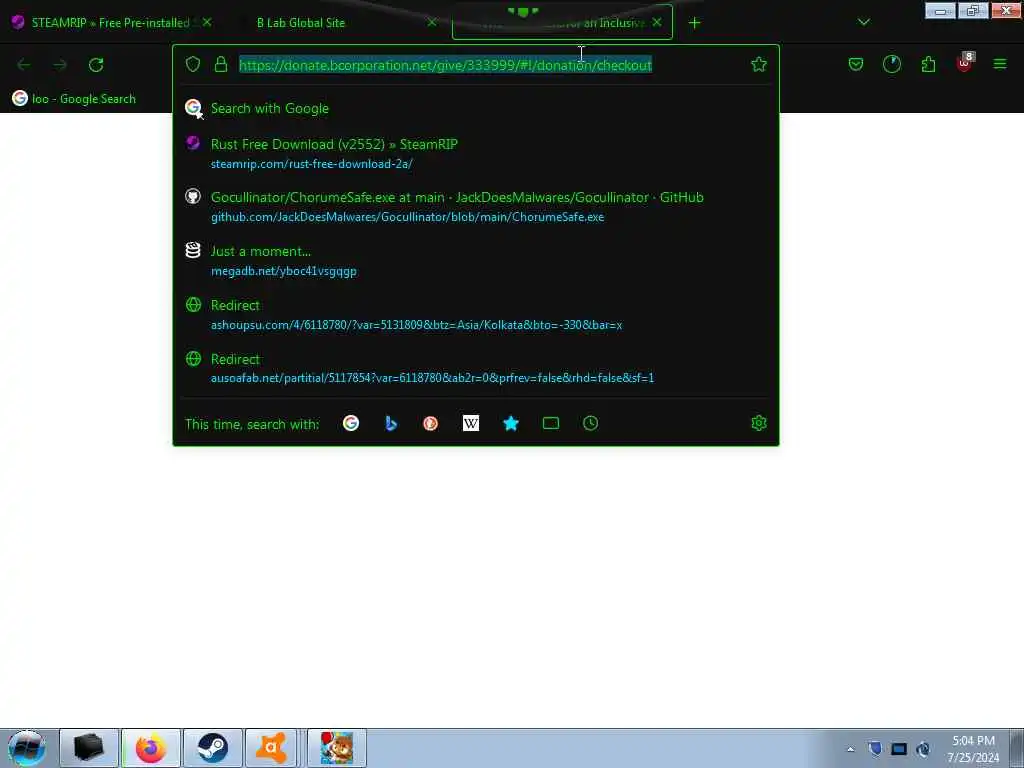This screenshot has width=1024, height=768.
Task: Open Redirect ausoafab.net suggestion
Action: [475, 368]
